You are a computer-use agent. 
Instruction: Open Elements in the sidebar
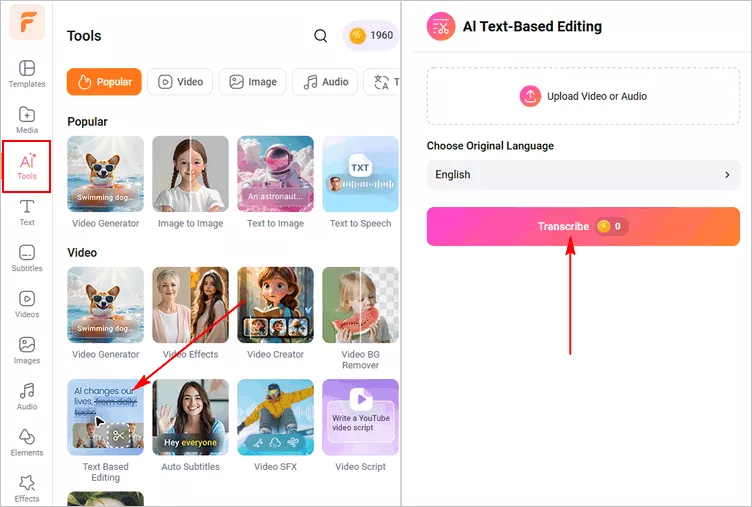point(27,443)
